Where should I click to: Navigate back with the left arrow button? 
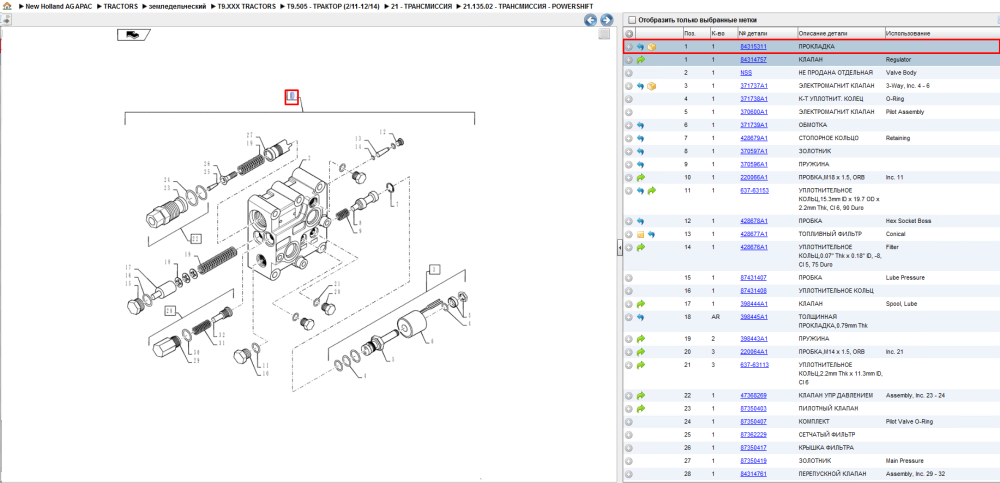coord(591,20)
